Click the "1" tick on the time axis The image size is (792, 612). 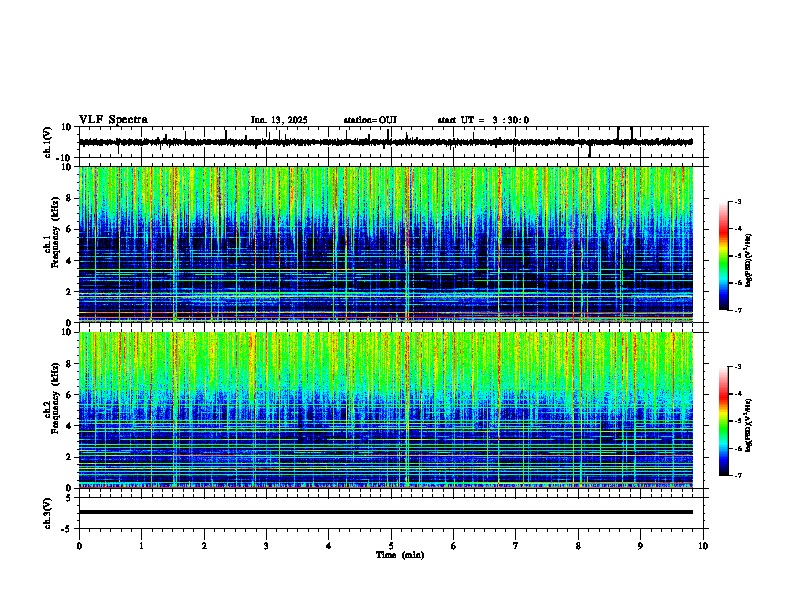coord(141,546)
